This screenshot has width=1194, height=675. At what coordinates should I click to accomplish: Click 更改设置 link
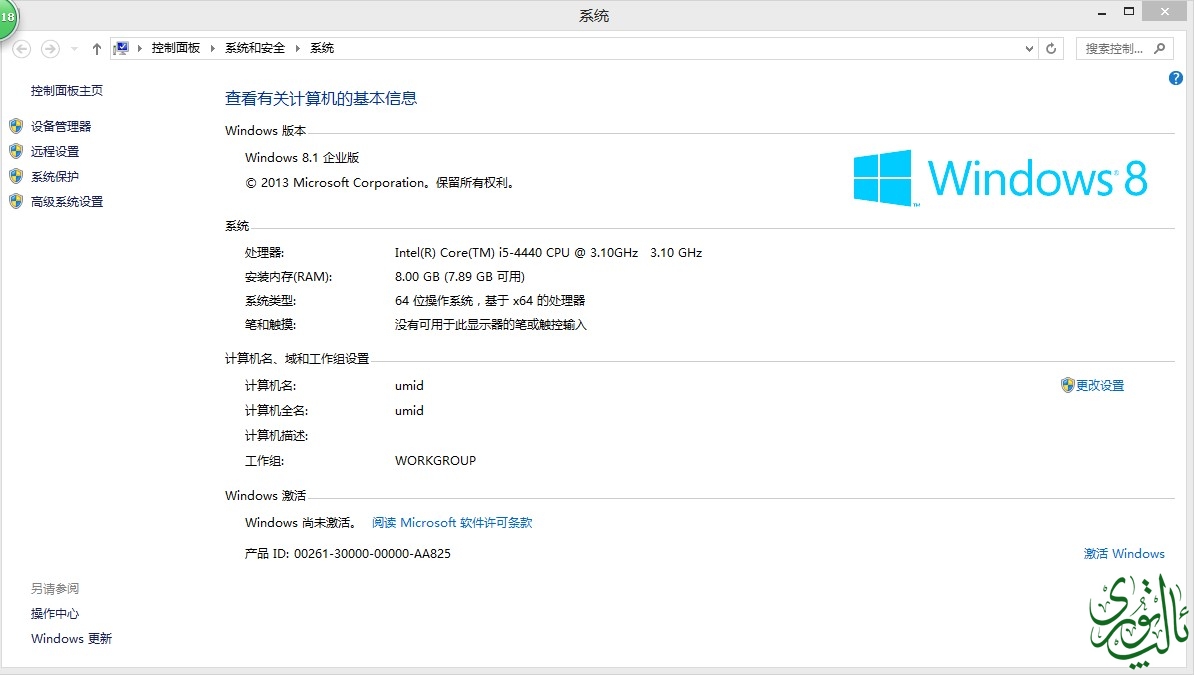coord(1100,385)
